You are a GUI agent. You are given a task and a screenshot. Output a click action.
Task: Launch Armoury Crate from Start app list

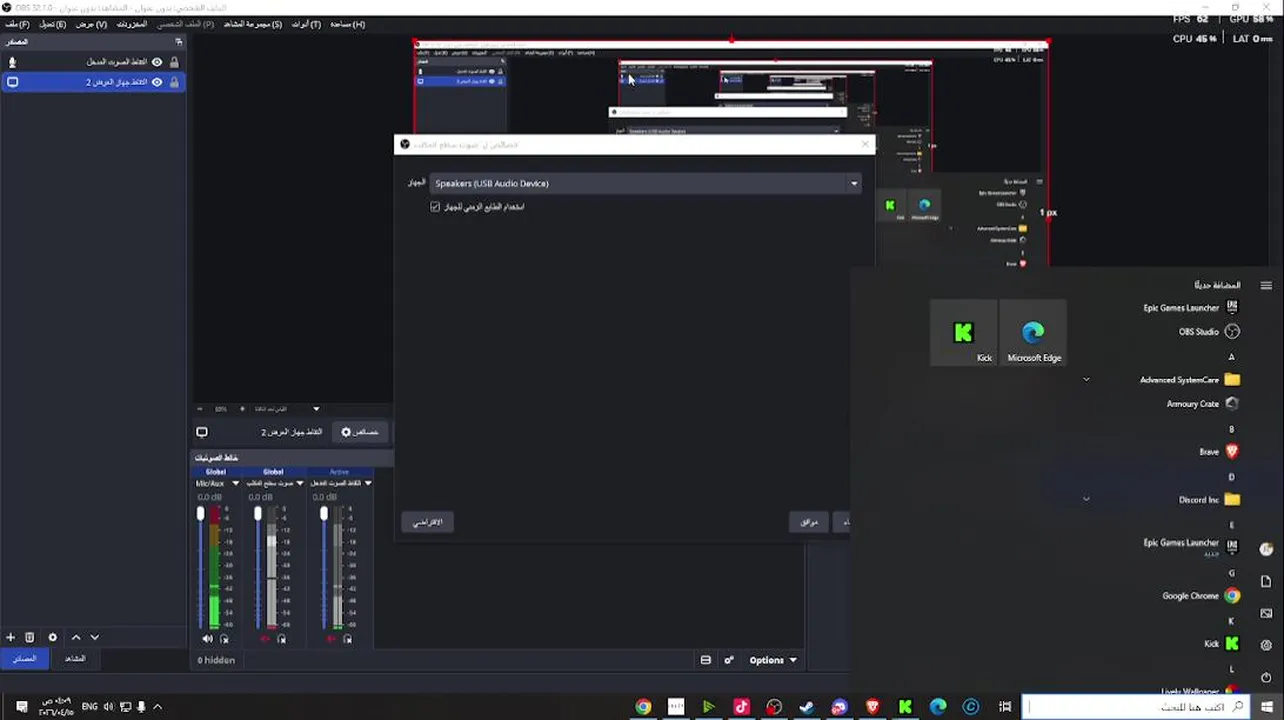(1203, 404)
